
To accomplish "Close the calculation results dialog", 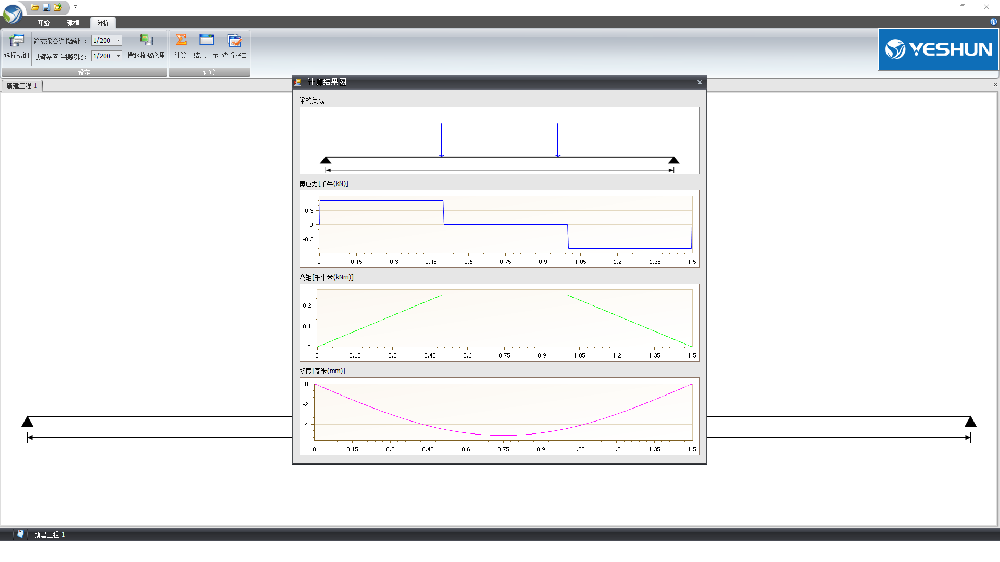I will coord(699,82).
